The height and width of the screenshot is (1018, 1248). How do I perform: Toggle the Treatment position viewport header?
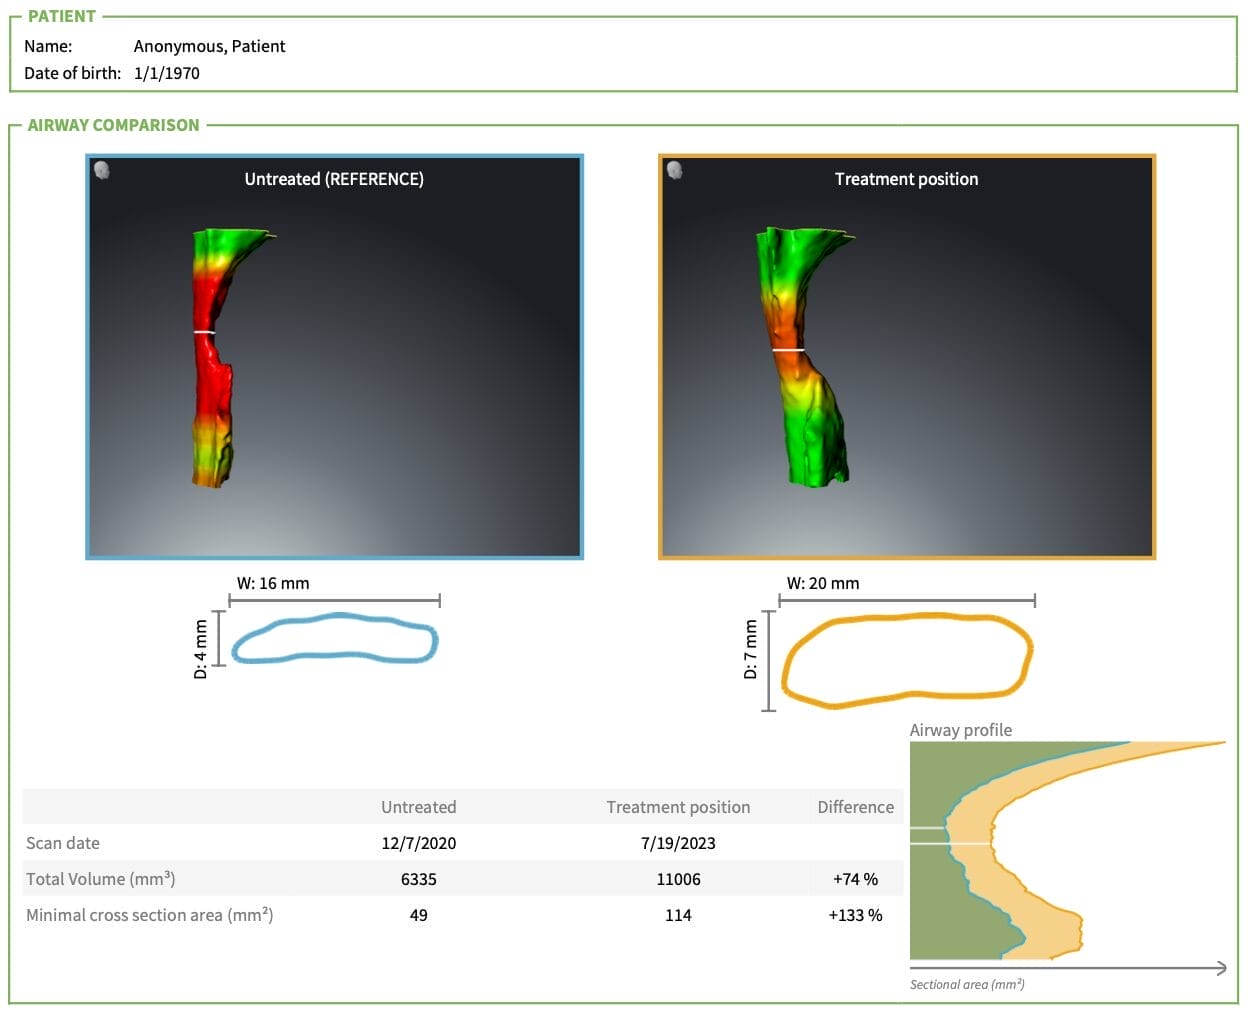pos(906,180)
